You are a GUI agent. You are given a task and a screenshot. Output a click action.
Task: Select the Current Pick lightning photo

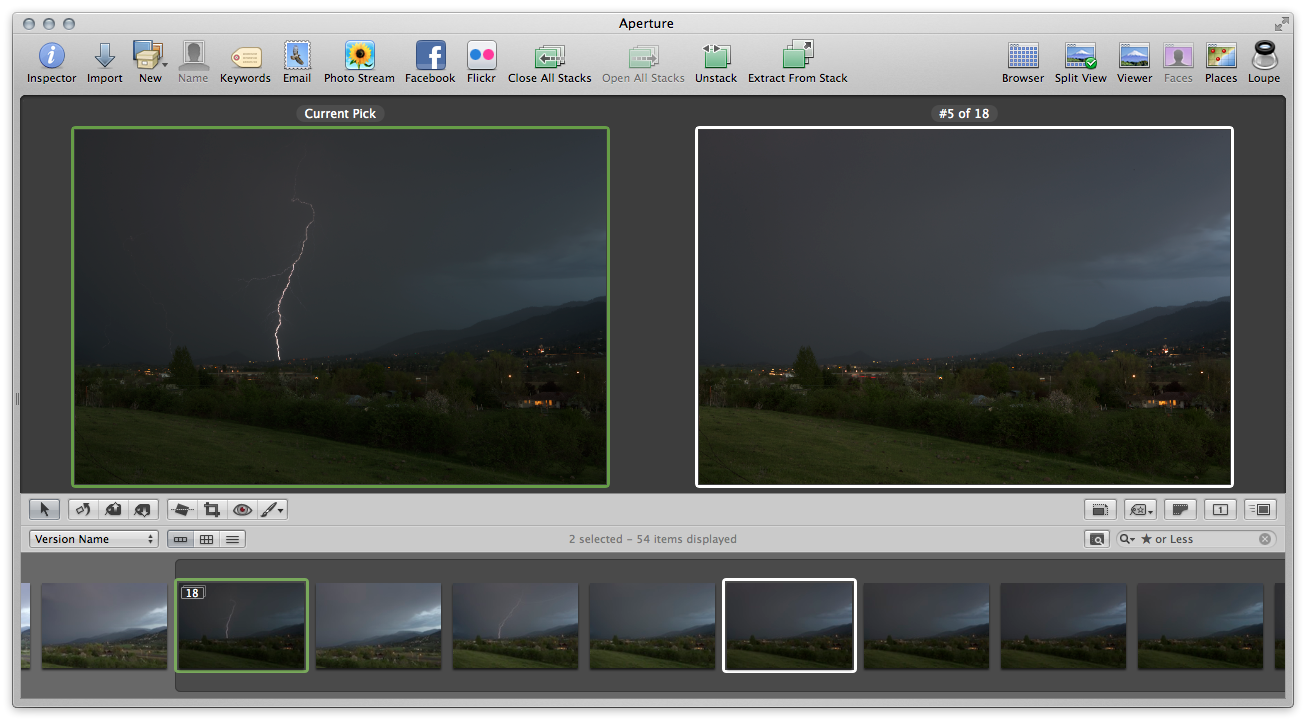tap(340, 307)
